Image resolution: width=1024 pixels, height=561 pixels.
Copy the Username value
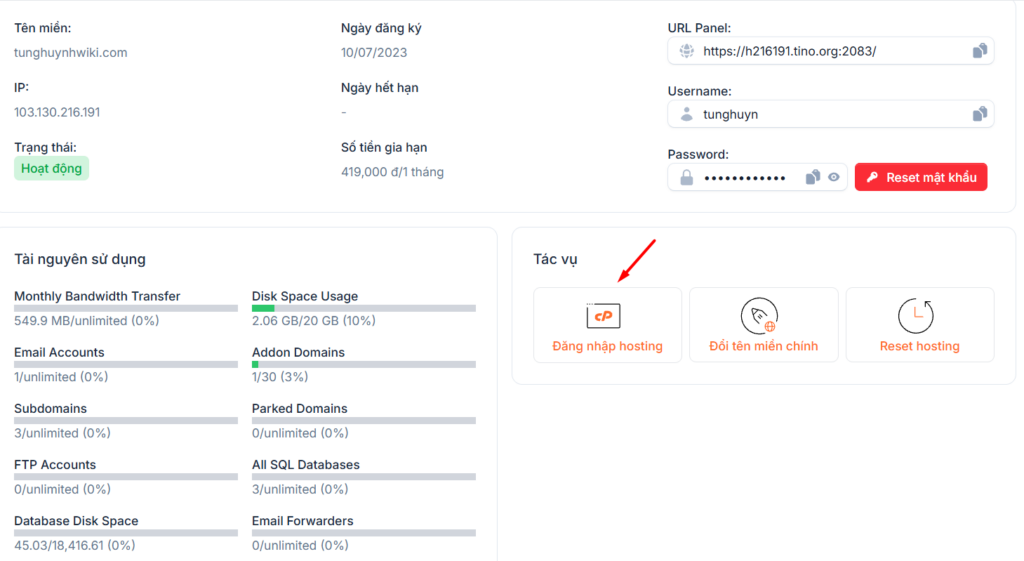coord(980,115)
